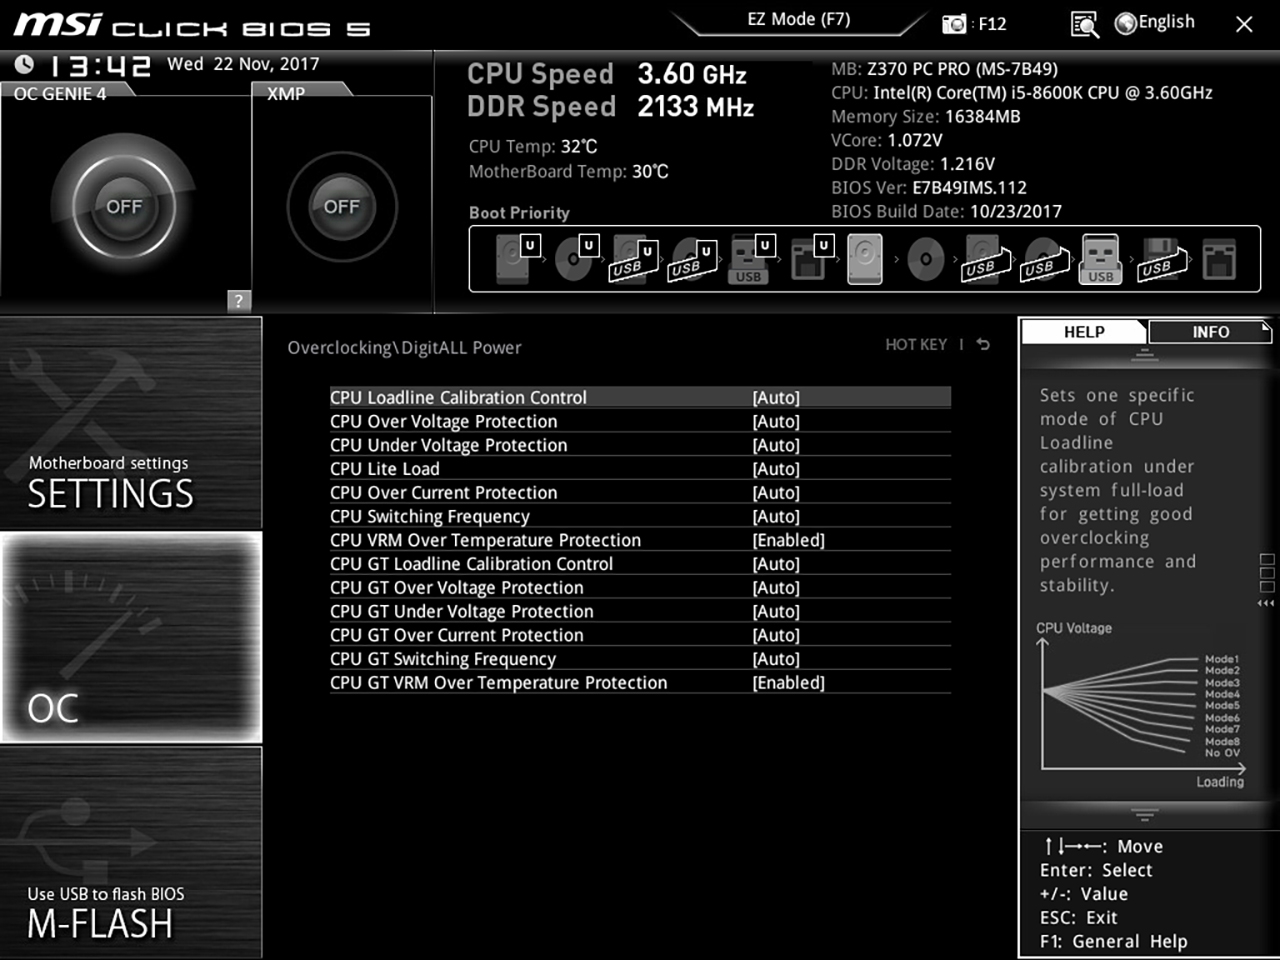The image size is (1280, 960).
Task: Select the UEFI network boot icon
Action: pyautogui.click(x=811, y=259)
